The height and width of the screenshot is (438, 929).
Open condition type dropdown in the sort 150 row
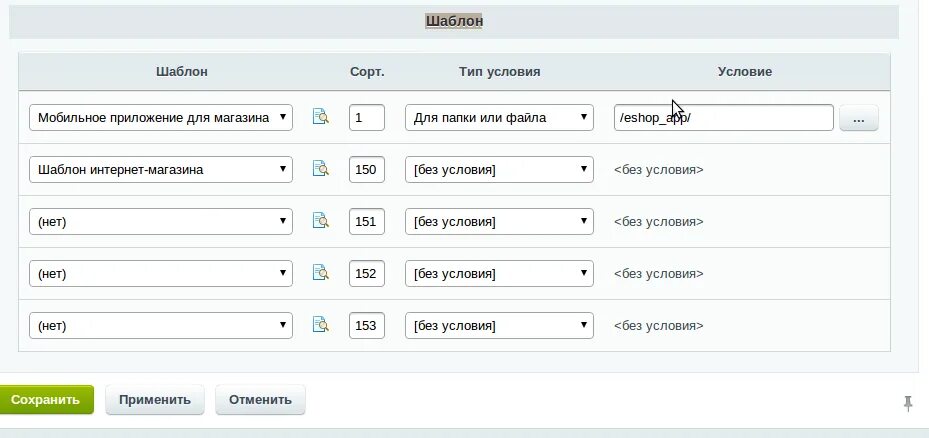(499, 169)
